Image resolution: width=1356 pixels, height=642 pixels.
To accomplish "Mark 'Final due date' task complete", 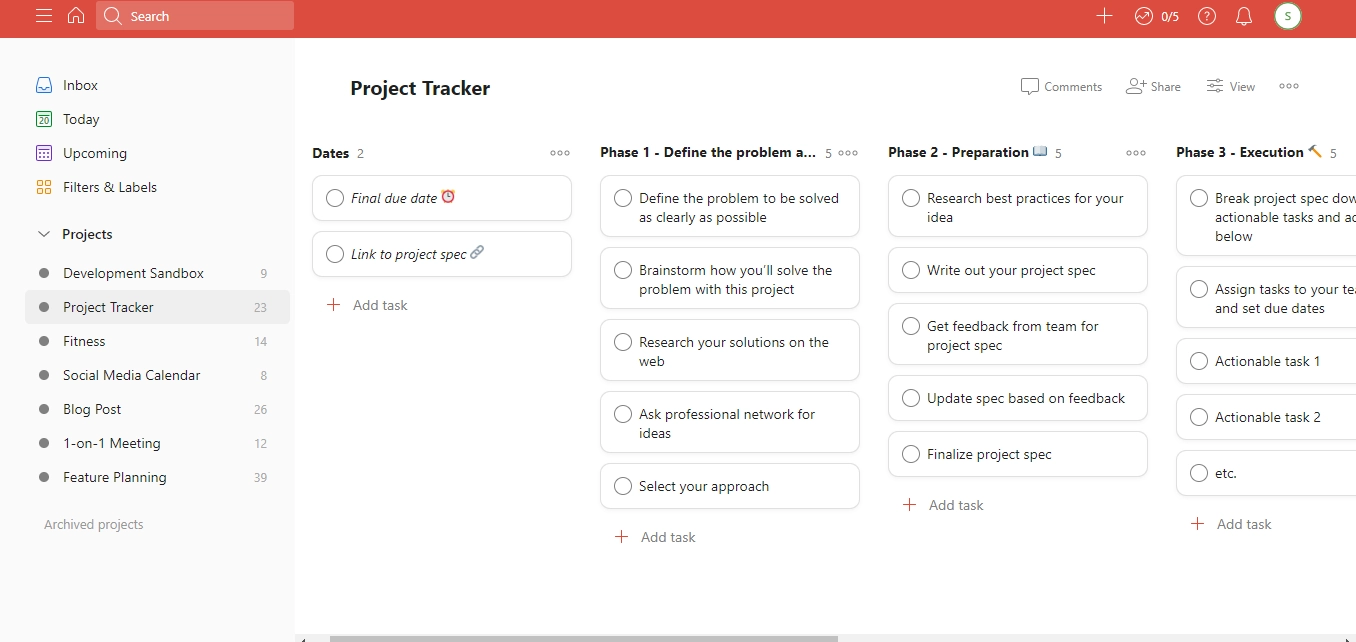I will [335, 198].
